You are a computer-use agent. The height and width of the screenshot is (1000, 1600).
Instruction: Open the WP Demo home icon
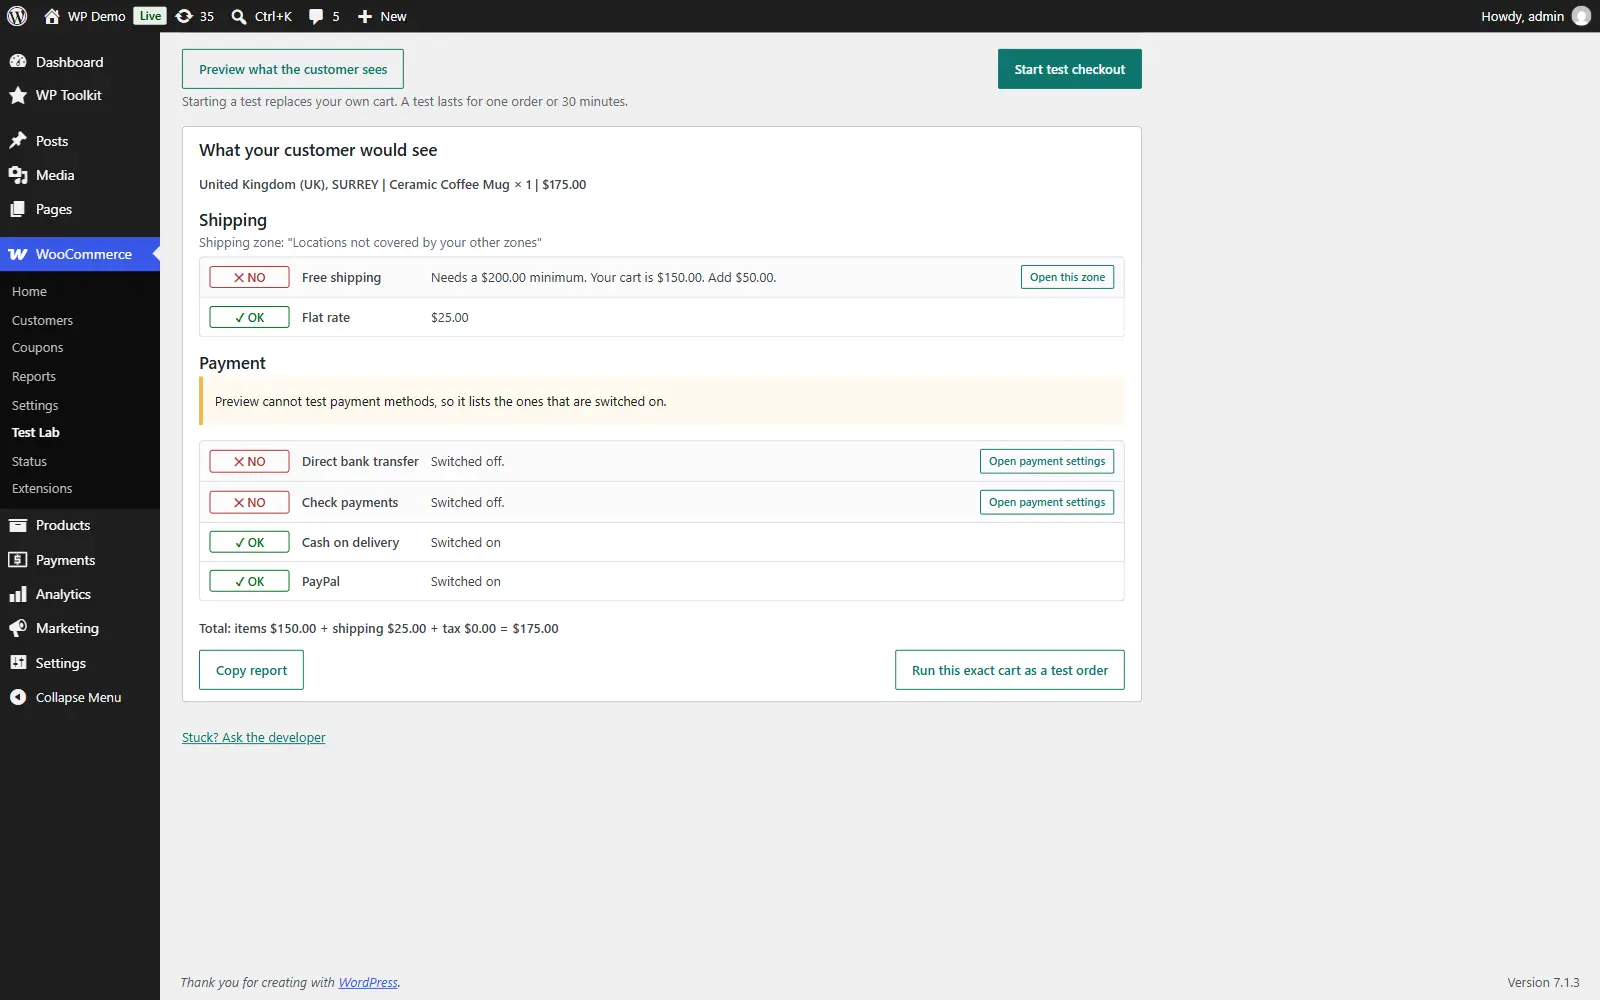(52, 16)
